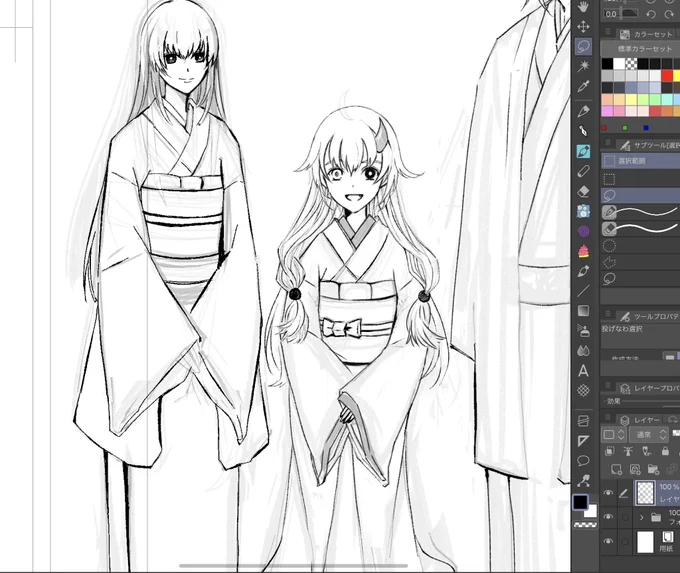Open the sub tool panel menu

(608, 143)
